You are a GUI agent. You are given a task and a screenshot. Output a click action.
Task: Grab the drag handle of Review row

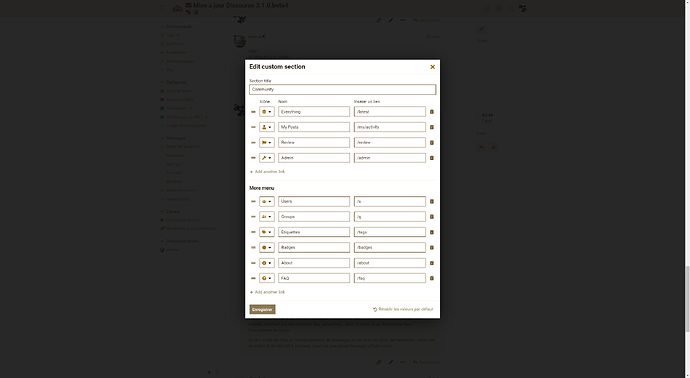pos(253,143)
